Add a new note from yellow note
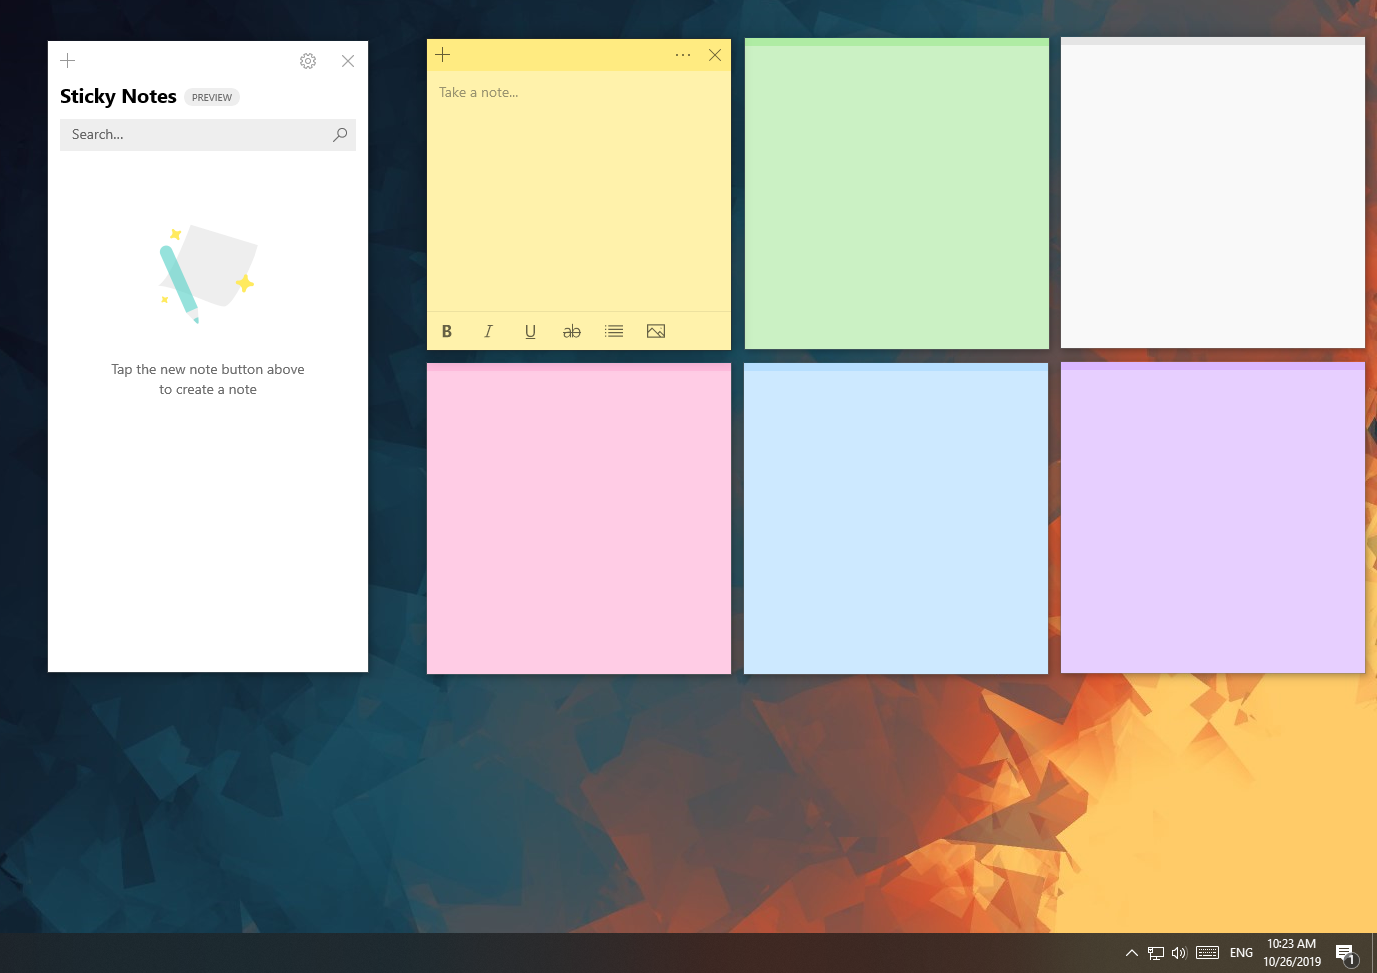The height and width of the screenshot is (973, 1377). click(x=443, y=55)
